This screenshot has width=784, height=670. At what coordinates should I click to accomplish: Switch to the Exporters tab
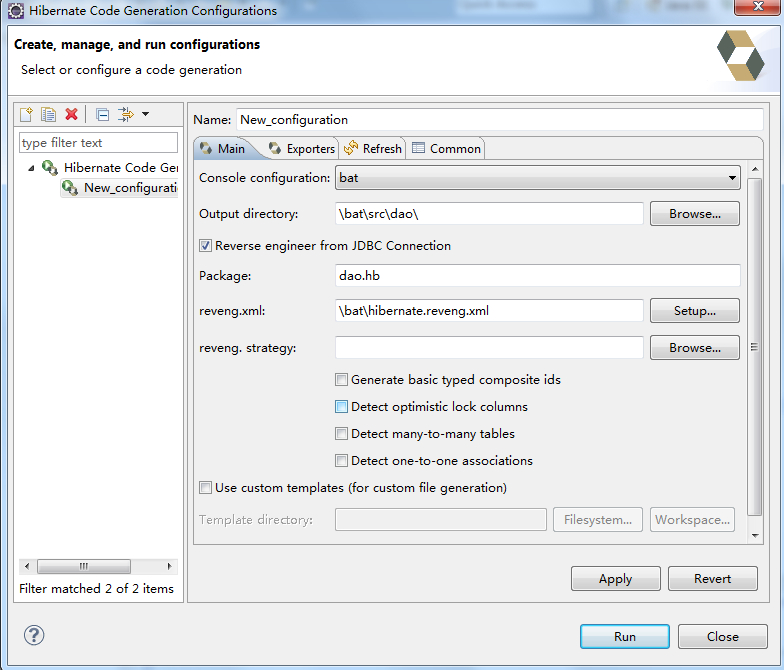302,148
